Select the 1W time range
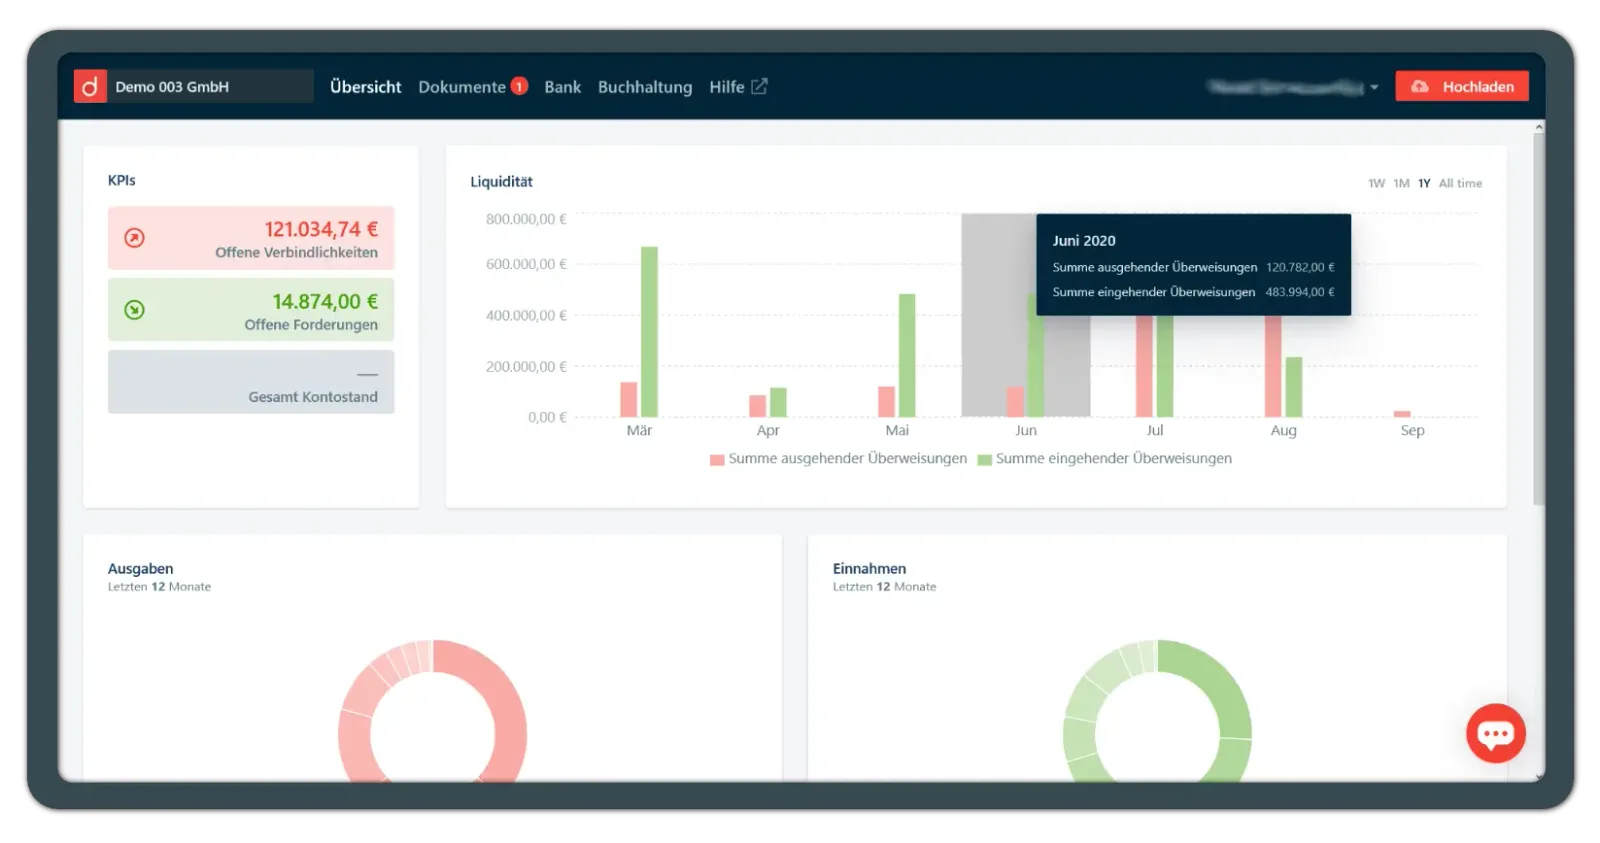This screenshot has height=843, width=1600. 1377,184
